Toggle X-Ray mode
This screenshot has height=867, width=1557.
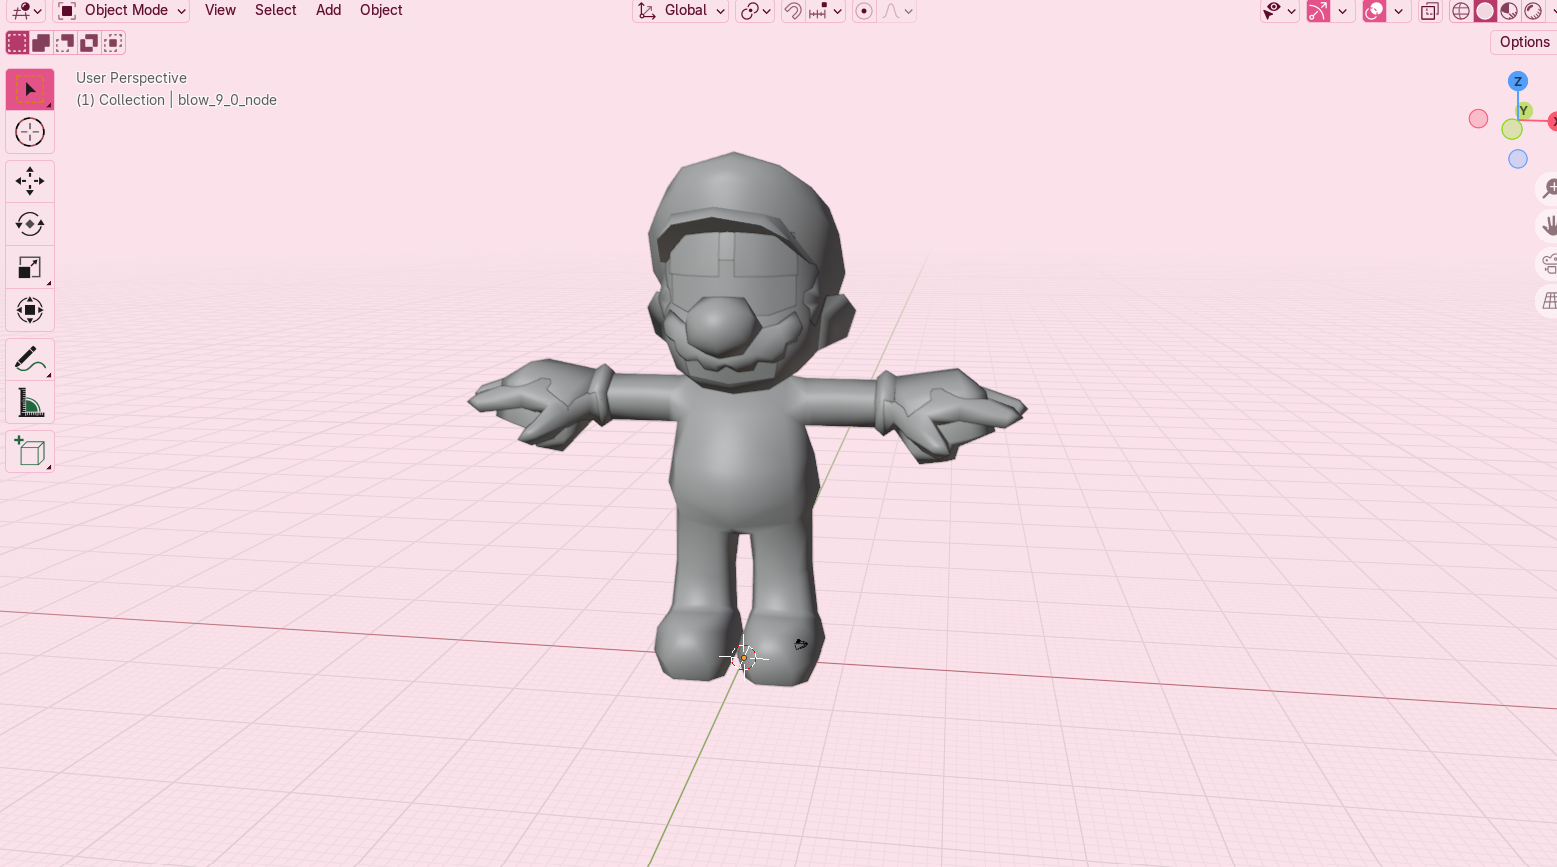coord(1430,11)
